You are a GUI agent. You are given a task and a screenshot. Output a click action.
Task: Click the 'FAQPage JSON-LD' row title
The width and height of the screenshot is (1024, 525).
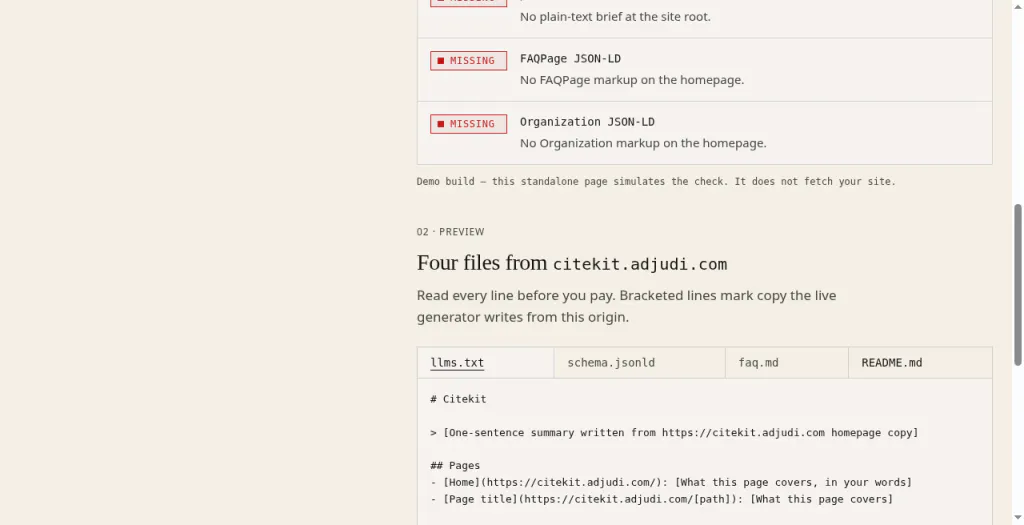(570, 59)
